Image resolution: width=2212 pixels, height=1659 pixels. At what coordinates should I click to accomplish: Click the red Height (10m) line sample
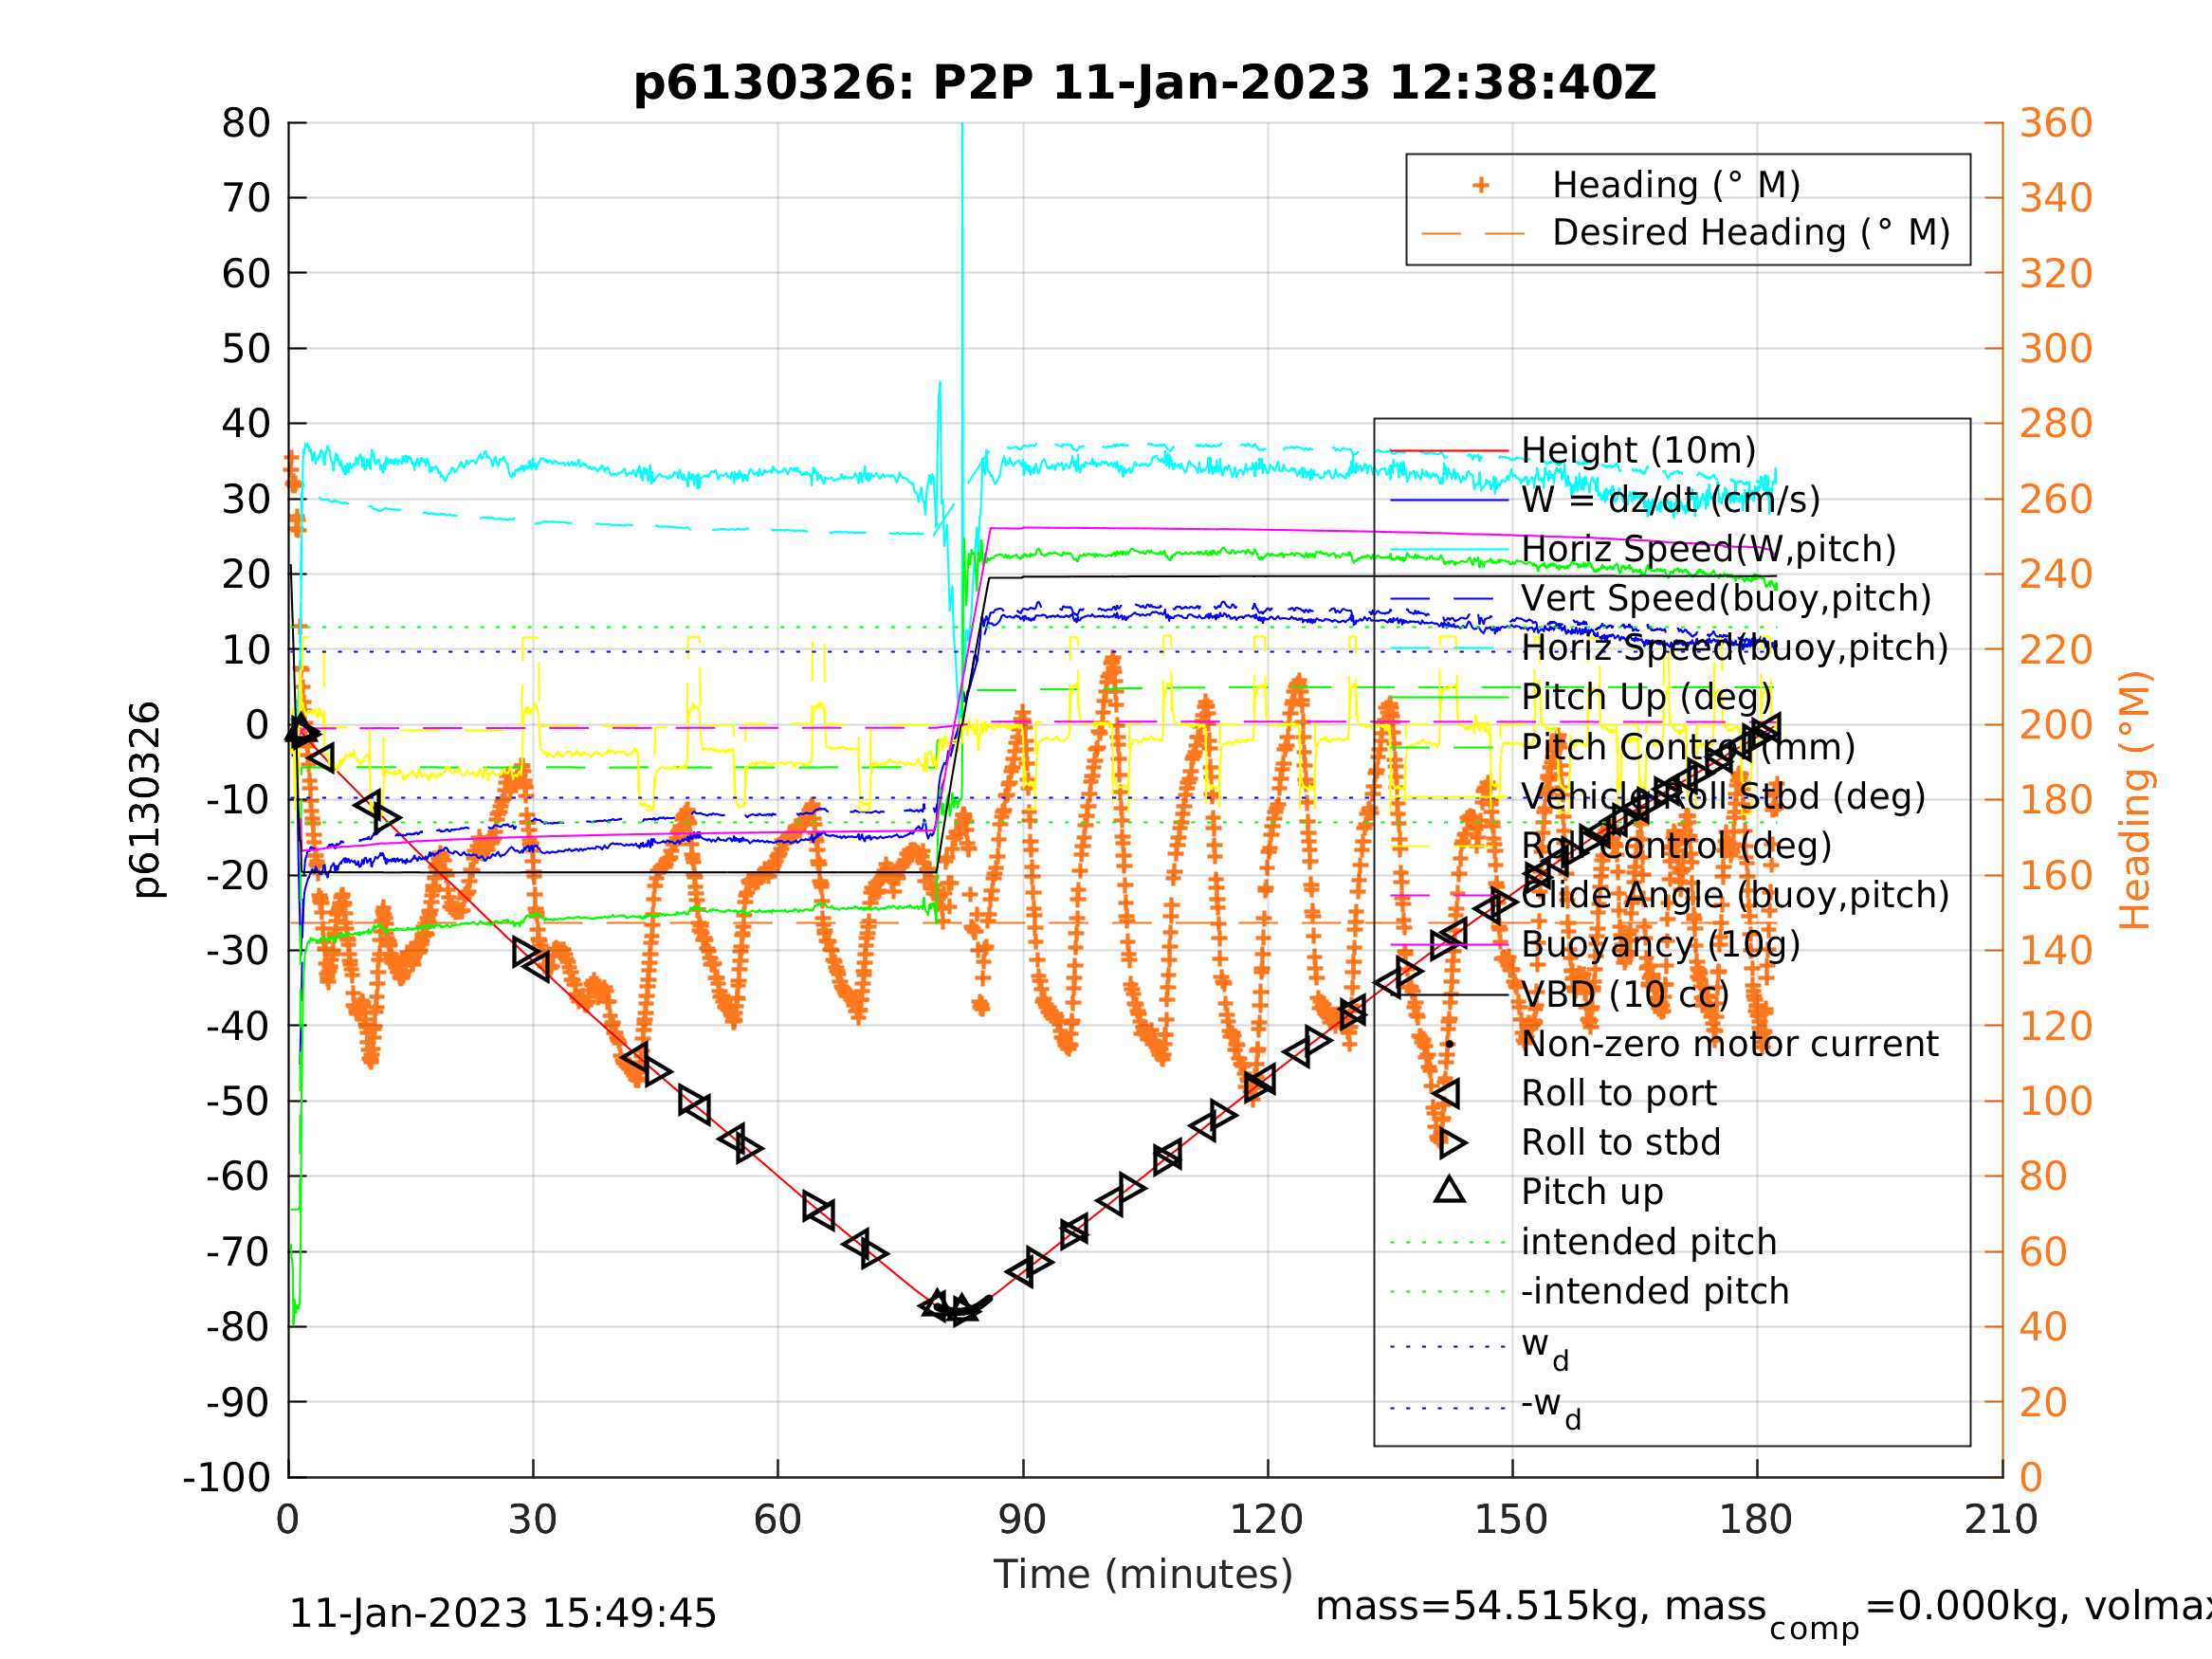point(1448,451)
